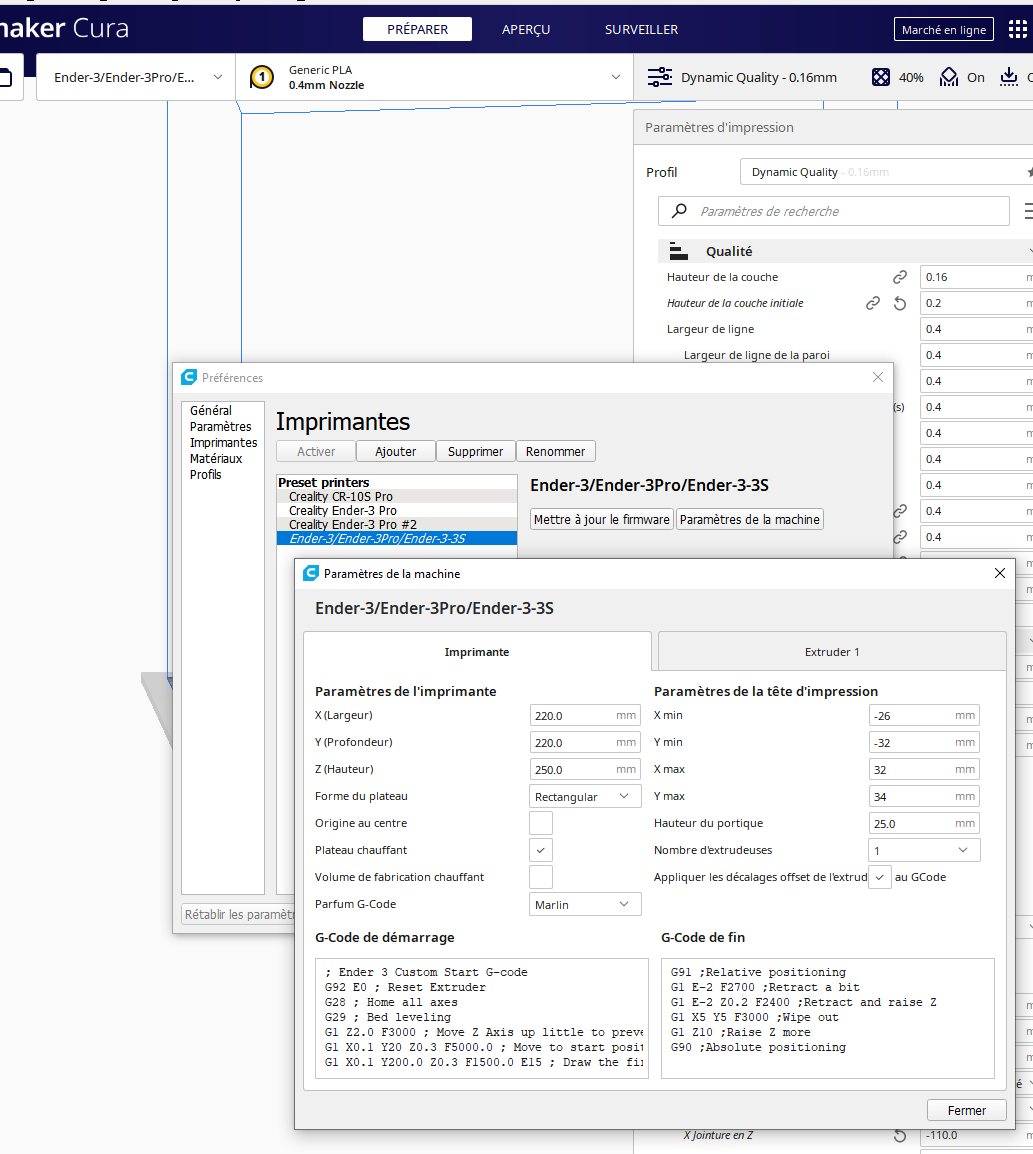Open Nombre d'extrudeuses dropdown
This screenshot has width=1033, height=1154.
tap(924, 850)
